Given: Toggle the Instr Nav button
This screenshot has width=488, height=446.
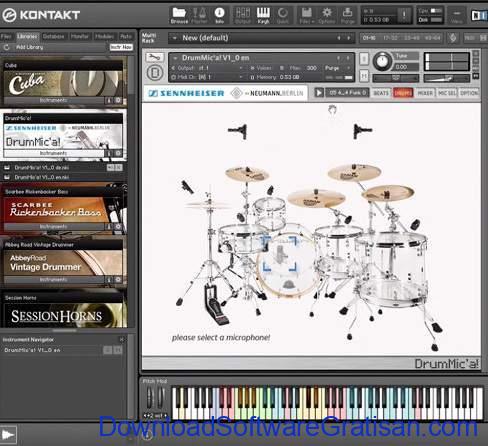Looking at the screenshot, I should click(121, 47).
